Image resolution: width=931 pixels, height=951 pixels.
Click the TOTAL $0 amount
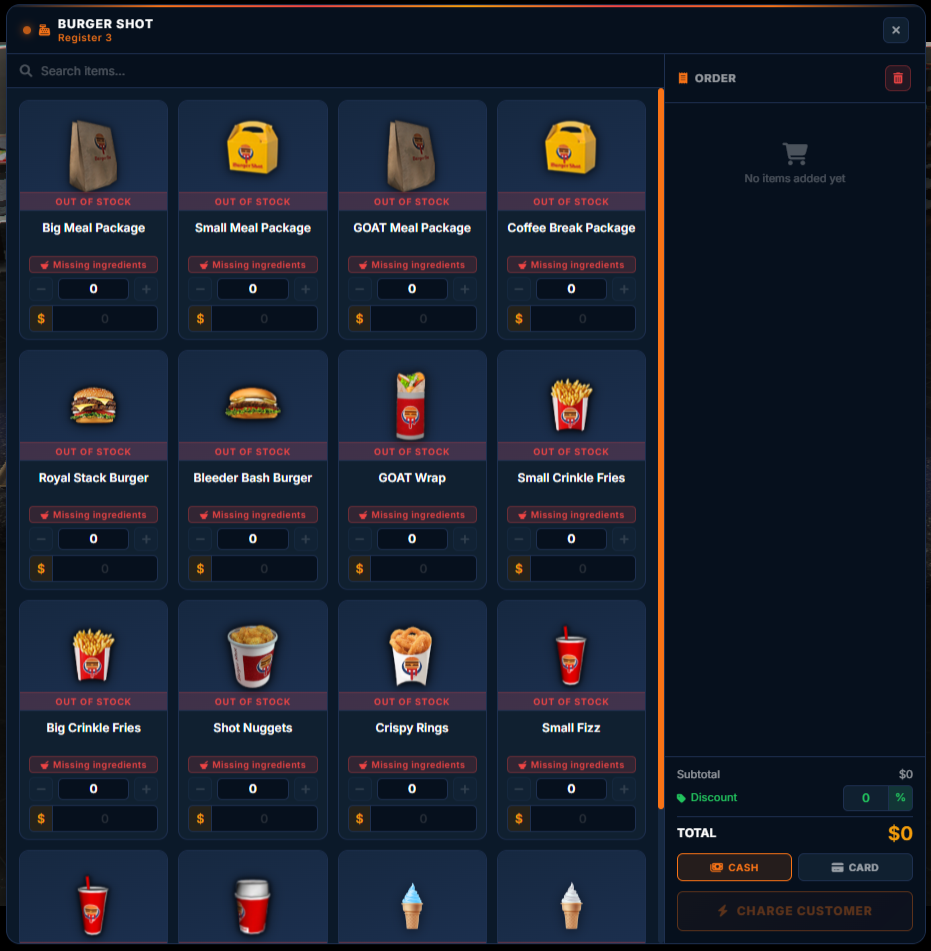click(x=900, y=833)
